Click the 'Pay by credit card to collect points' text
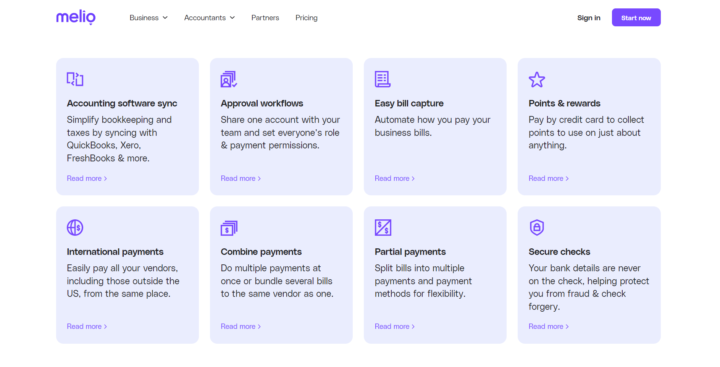The image size is (720, 367). pyautogui.click(x=586, y=132)
